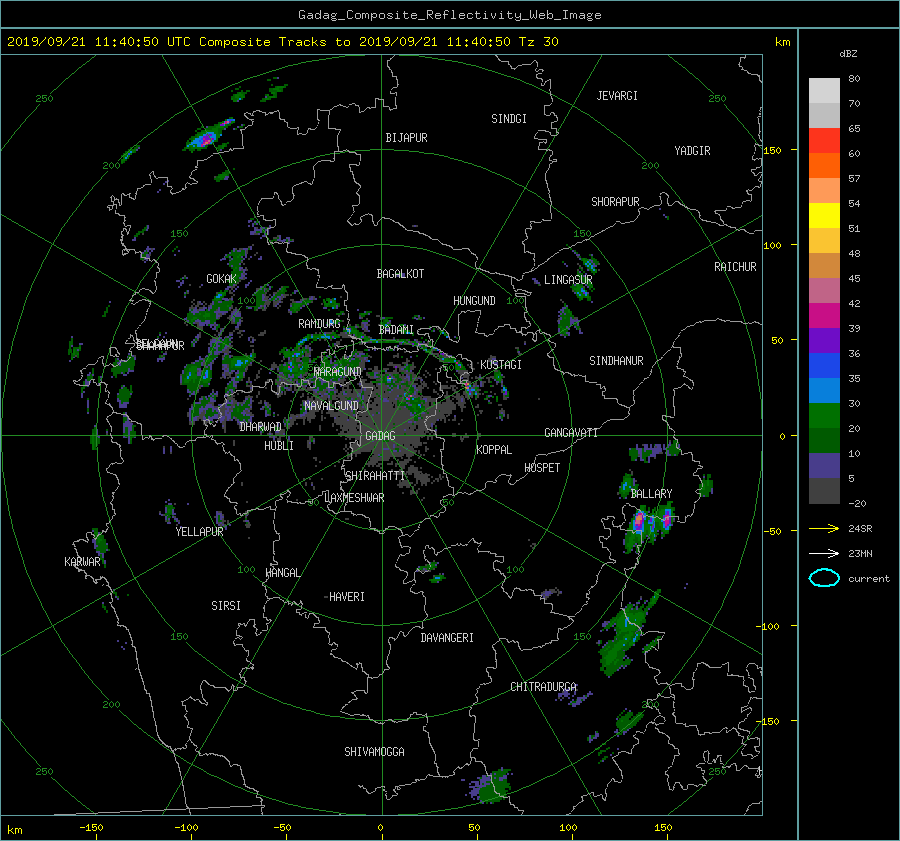900x841 pixels.
Task: Click the BIJAPUR city label
Action: tap(406, 138)
